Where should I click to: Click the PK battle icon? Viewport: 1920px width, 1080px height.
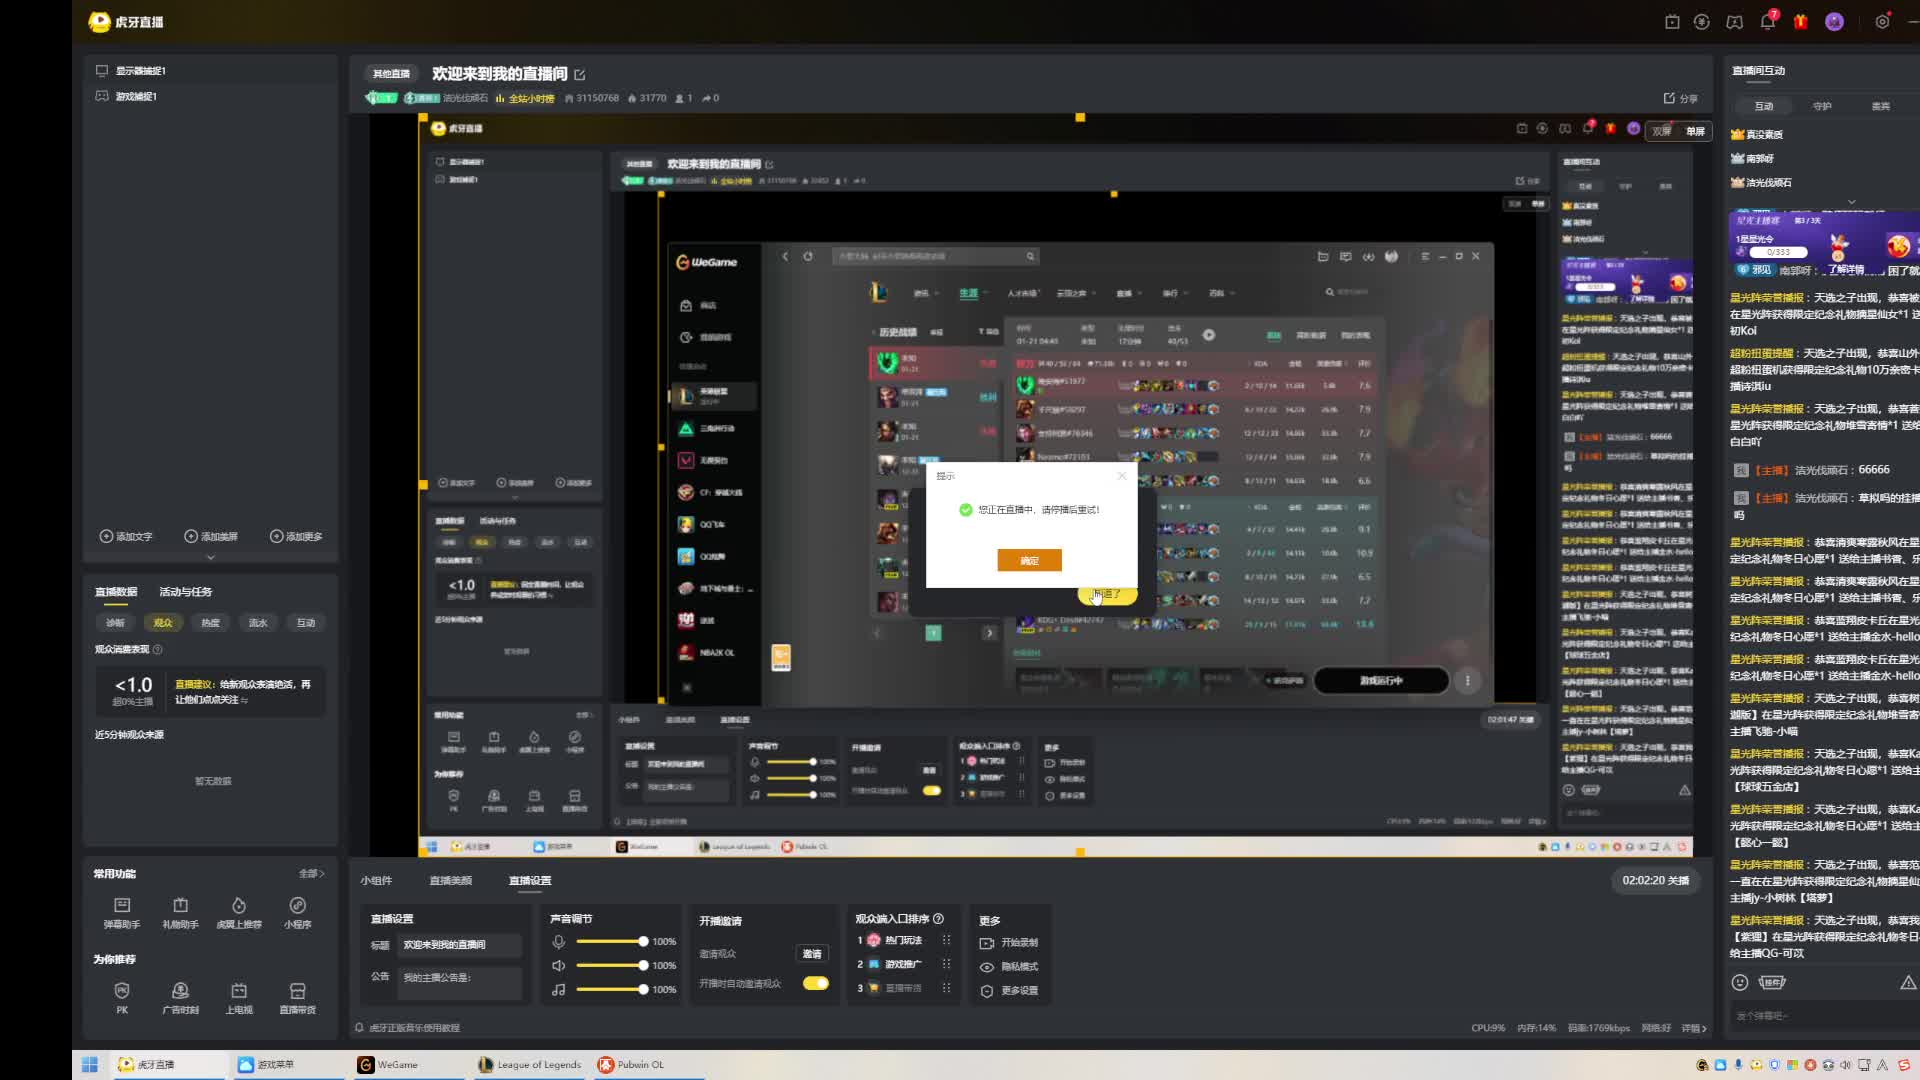122,991
